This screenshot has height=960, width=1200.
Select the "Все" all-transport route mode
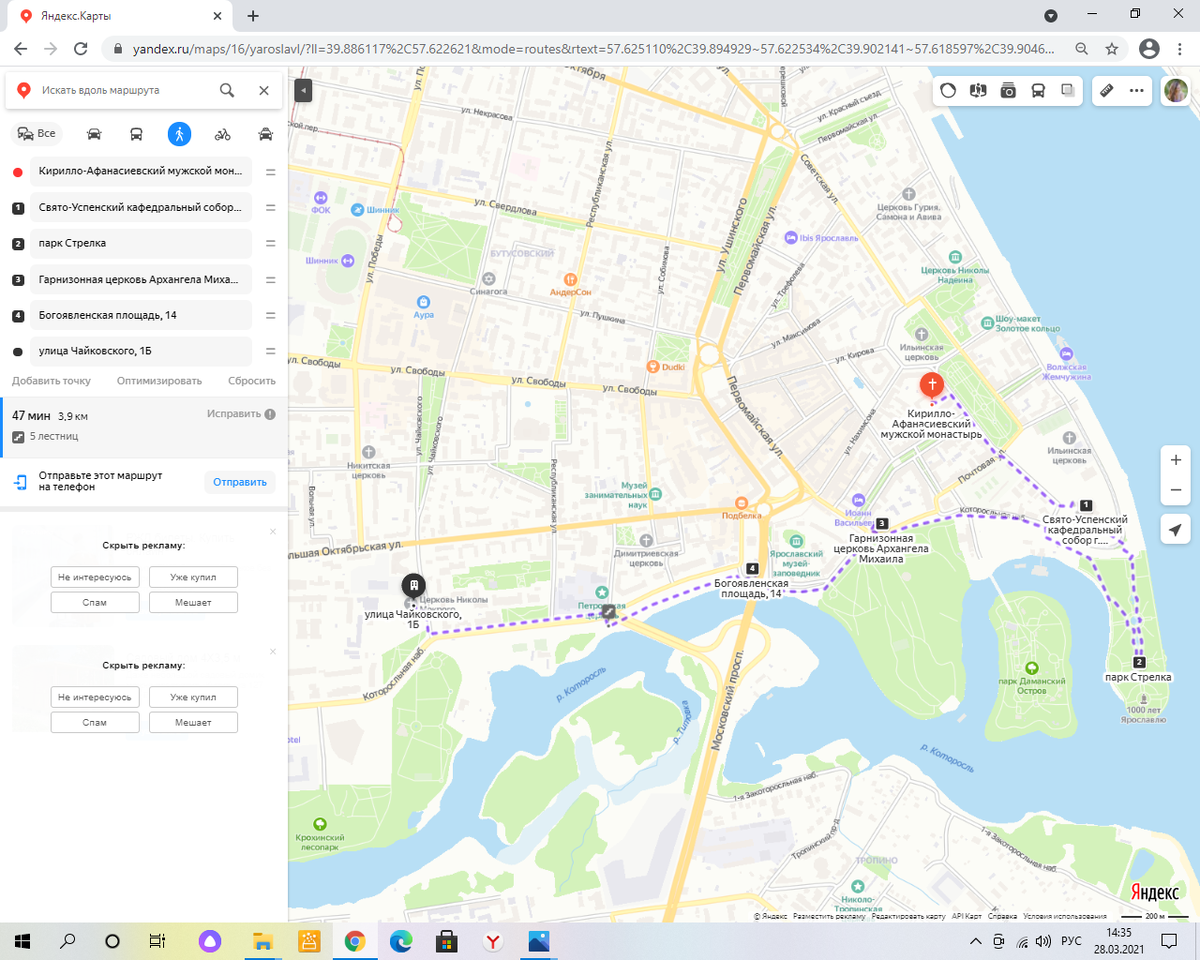point(36,134)
